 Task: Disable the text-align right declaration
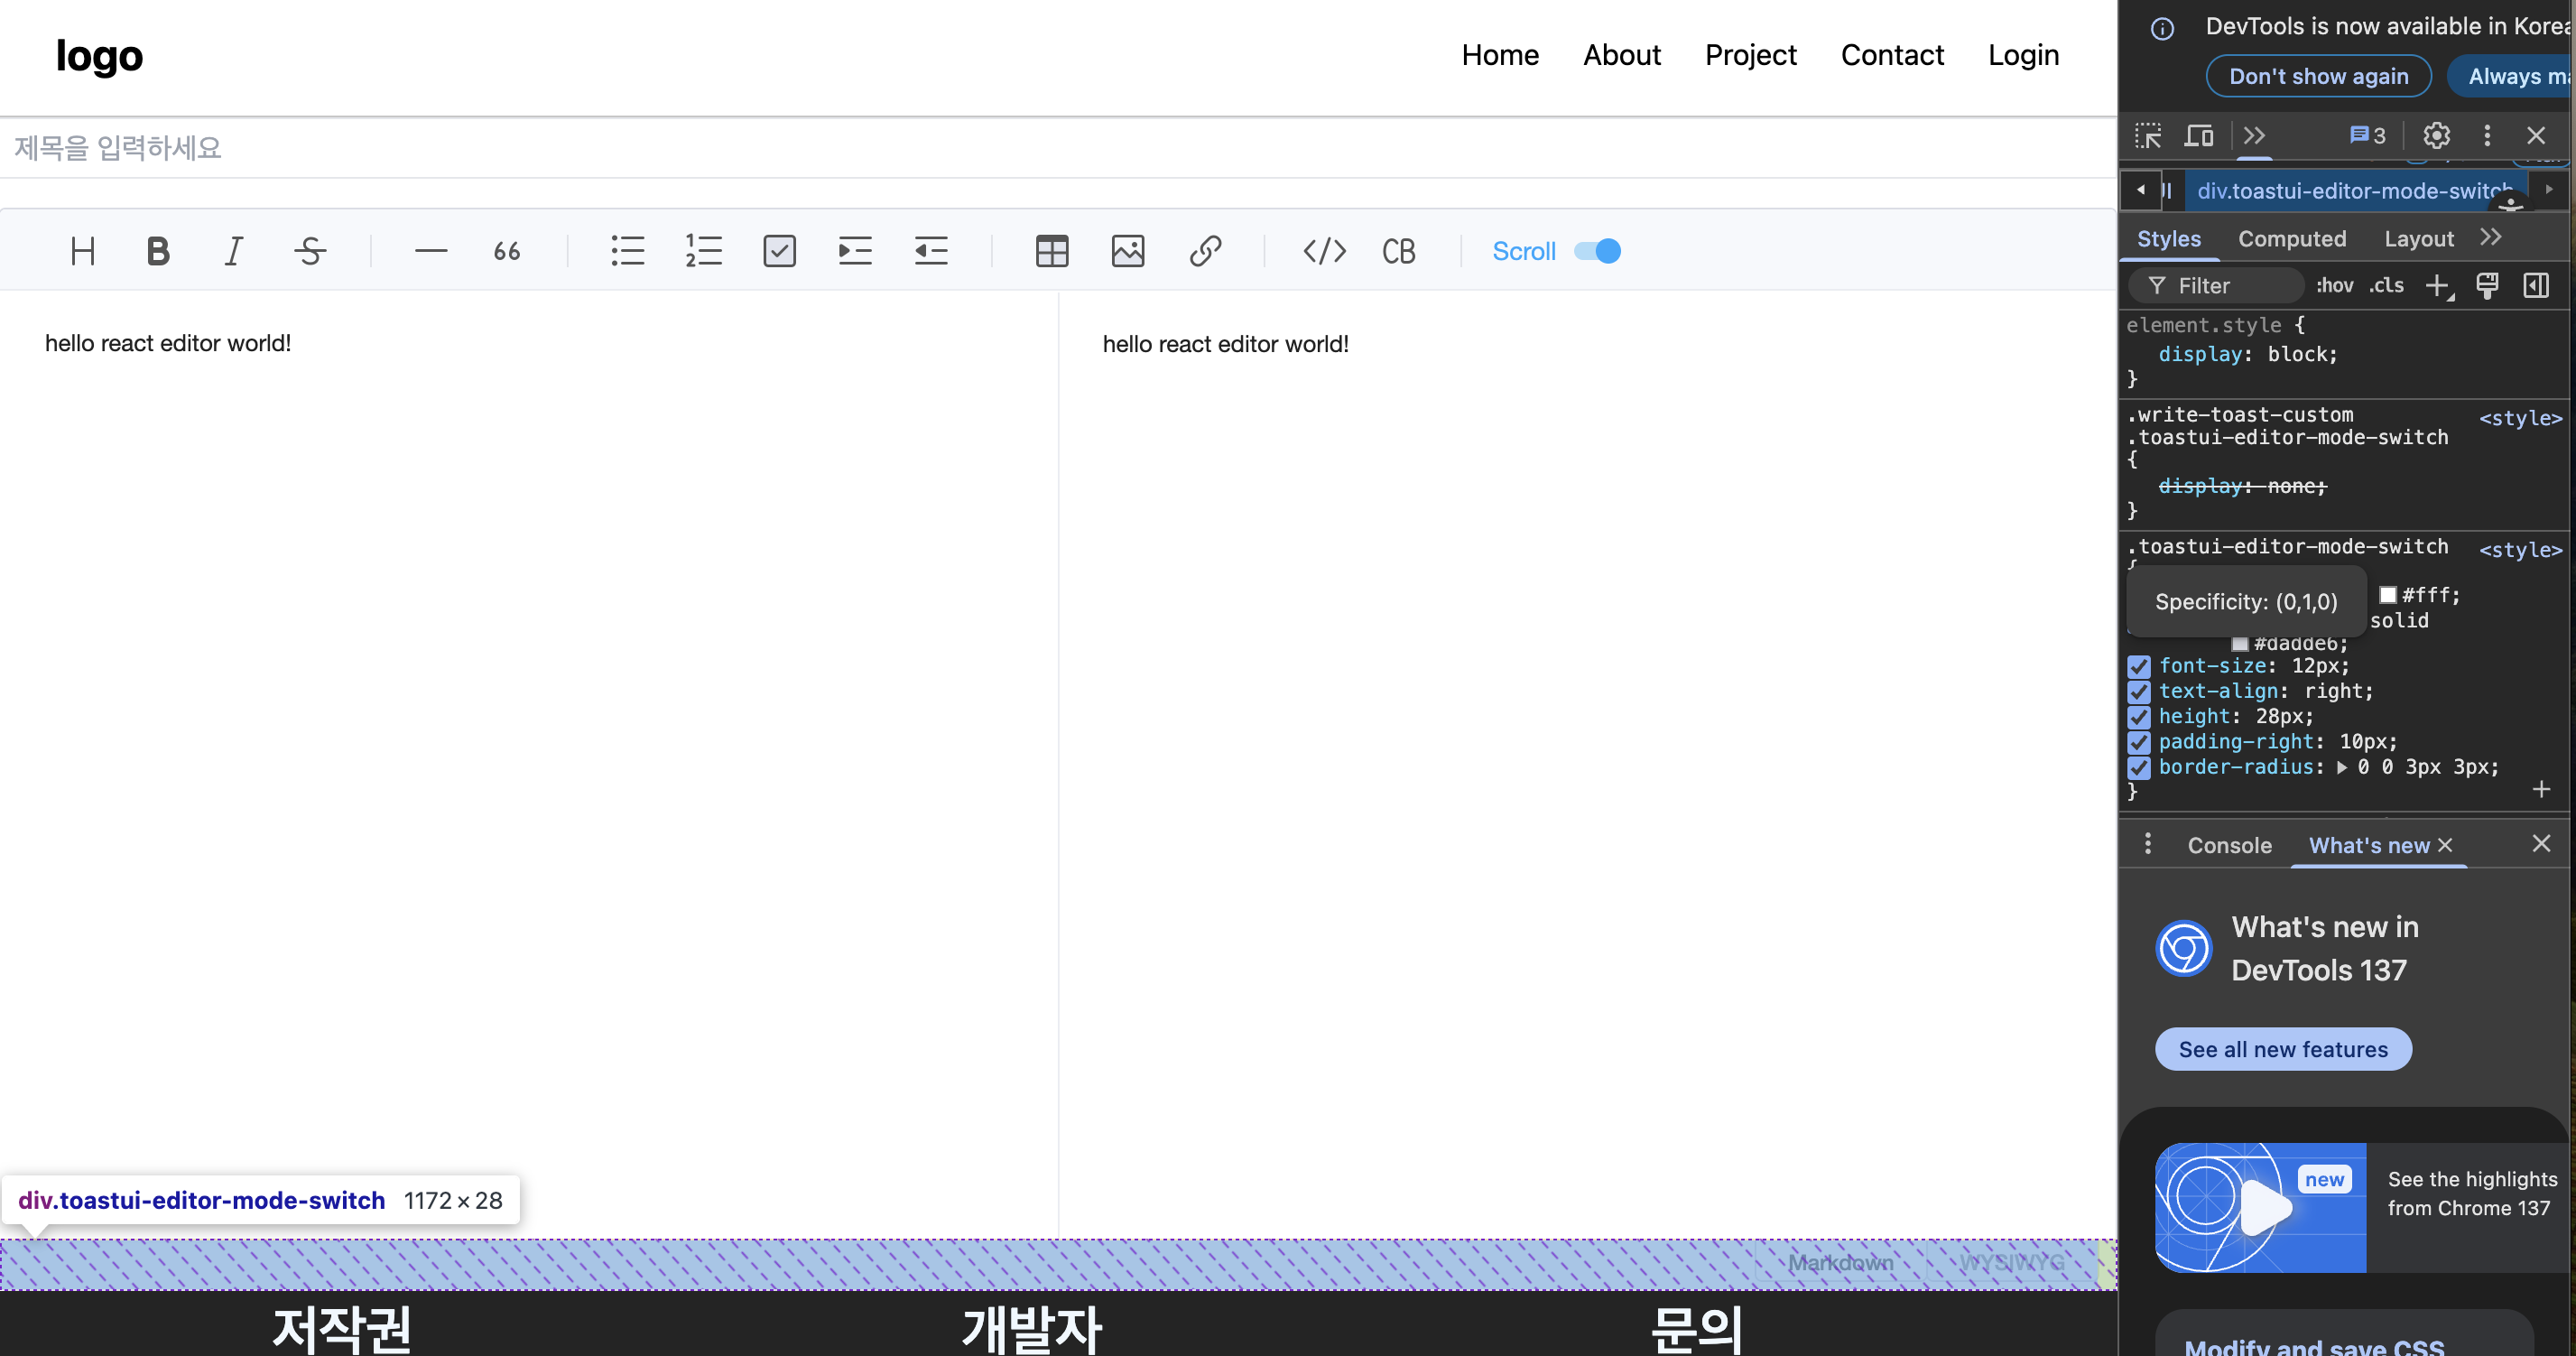tap(2139, 691)
